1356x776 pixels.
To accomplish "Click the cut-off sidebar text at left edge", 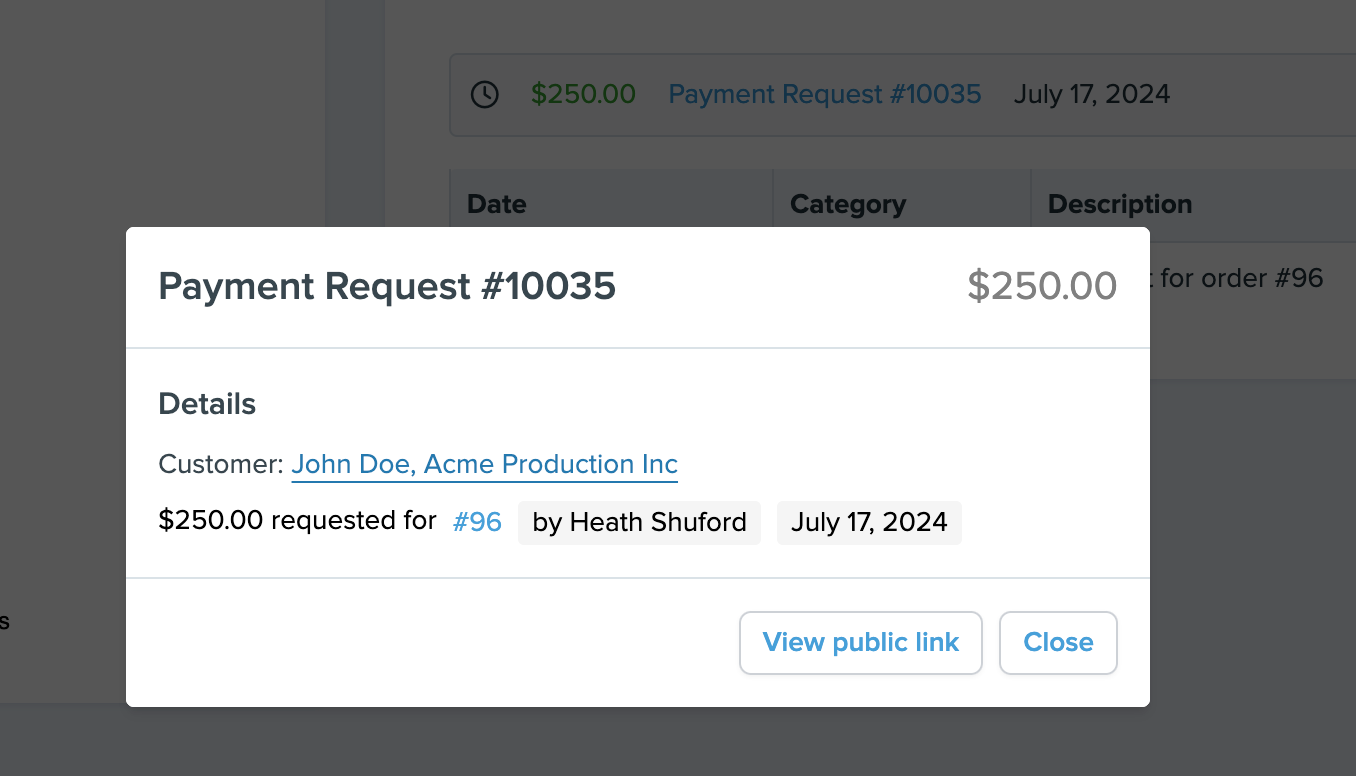I will click(4, 622).
